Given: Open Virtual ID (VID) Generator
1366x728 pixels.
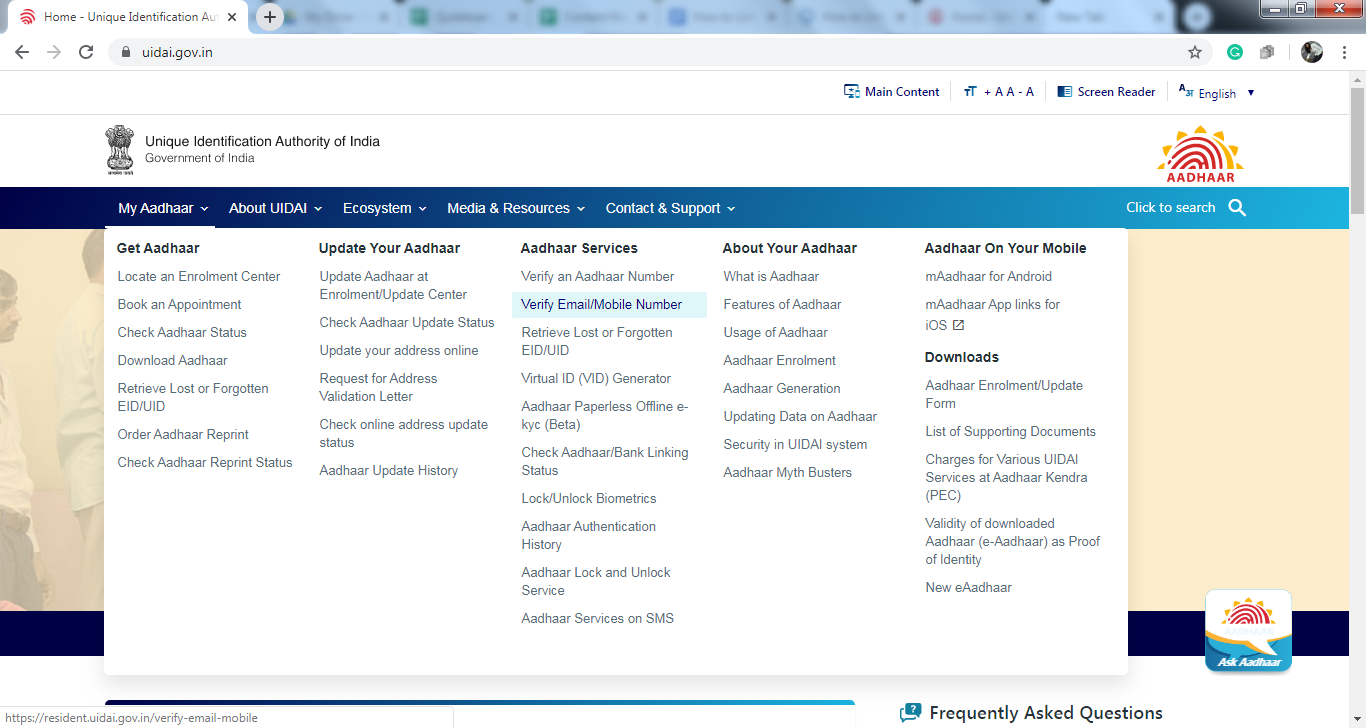Looking at the screenshot, I should (x=596, y=379).
